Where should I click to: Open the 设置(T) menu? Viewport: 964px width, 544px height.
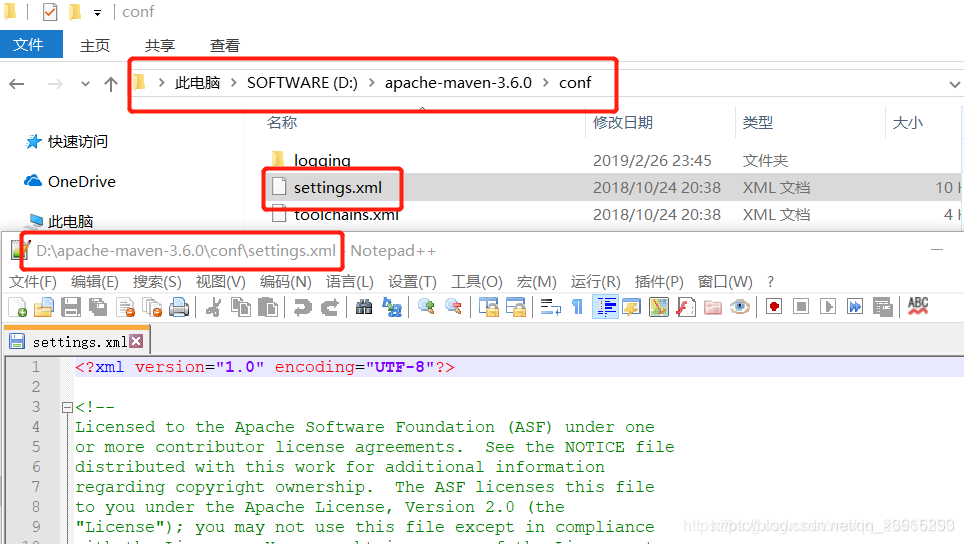412,282
